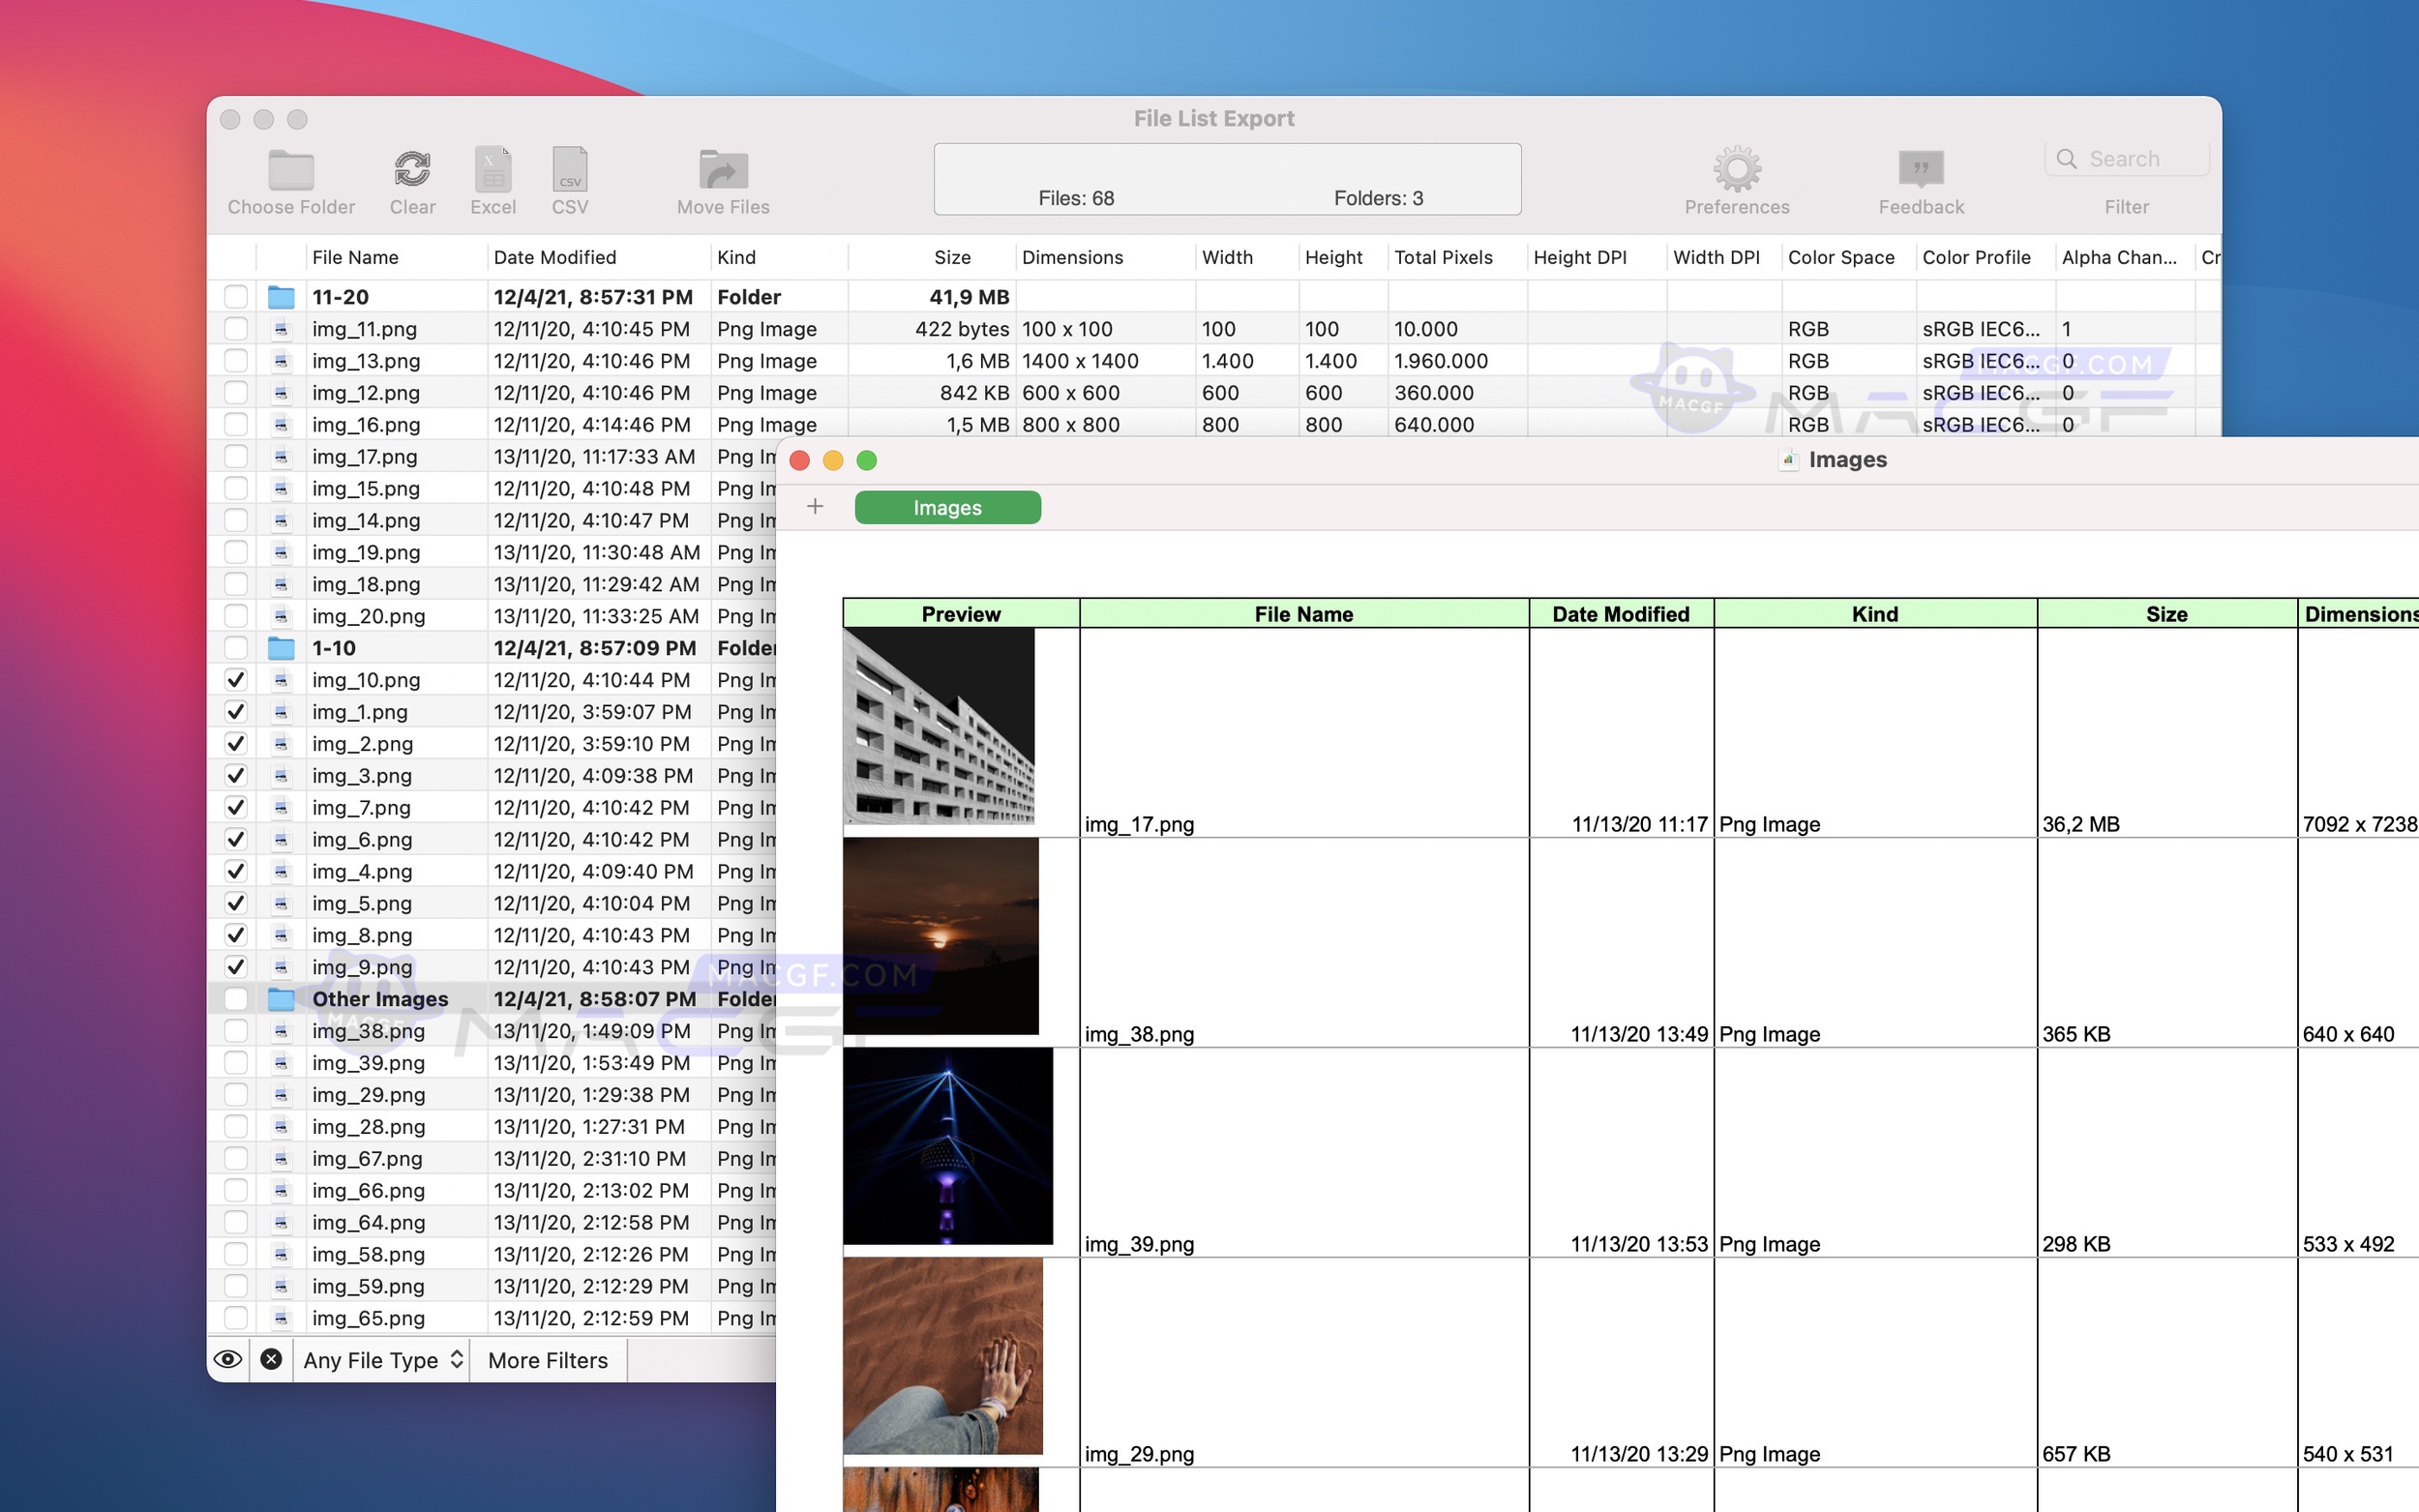Click the Move Files icon

pos(722,170)
